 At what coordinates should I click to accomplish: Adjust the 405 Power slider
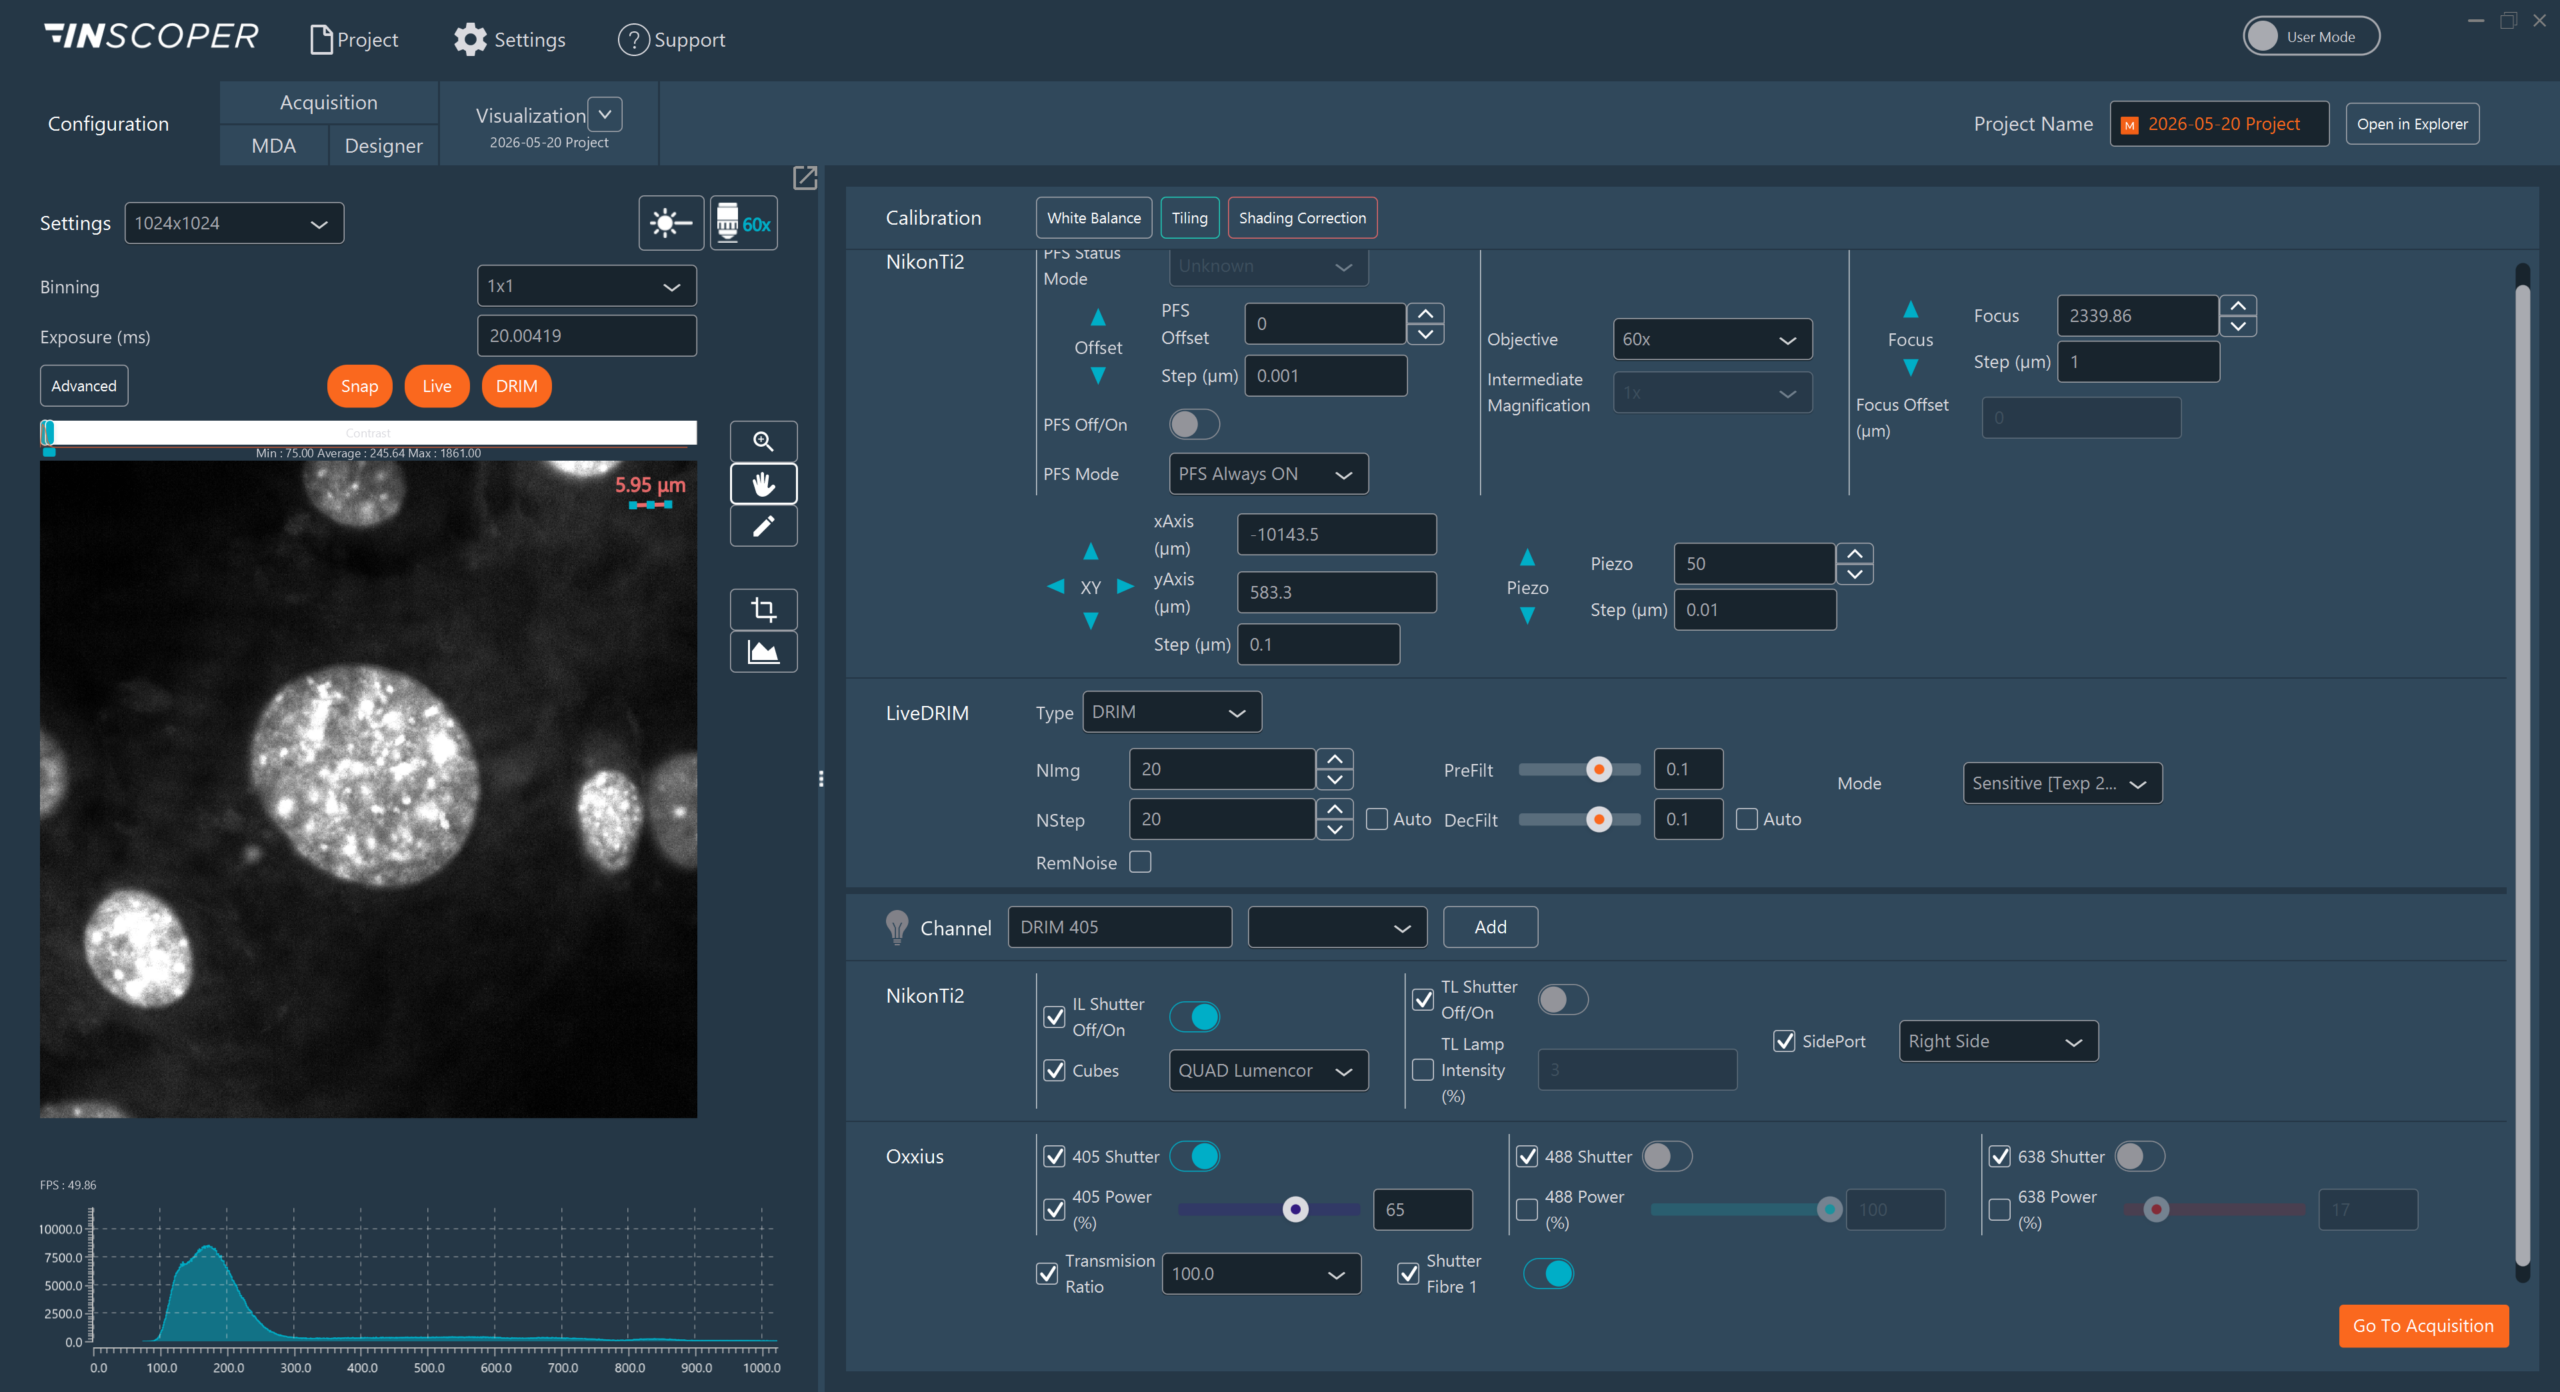tap(1269, 1209)
